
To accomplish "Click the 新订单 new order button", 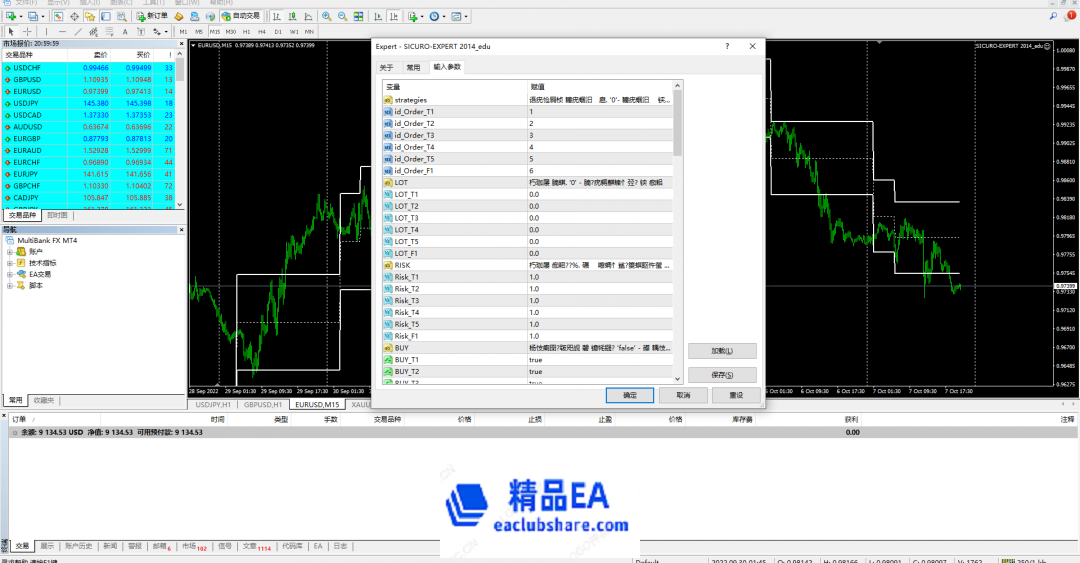I will tap(153, 16).
